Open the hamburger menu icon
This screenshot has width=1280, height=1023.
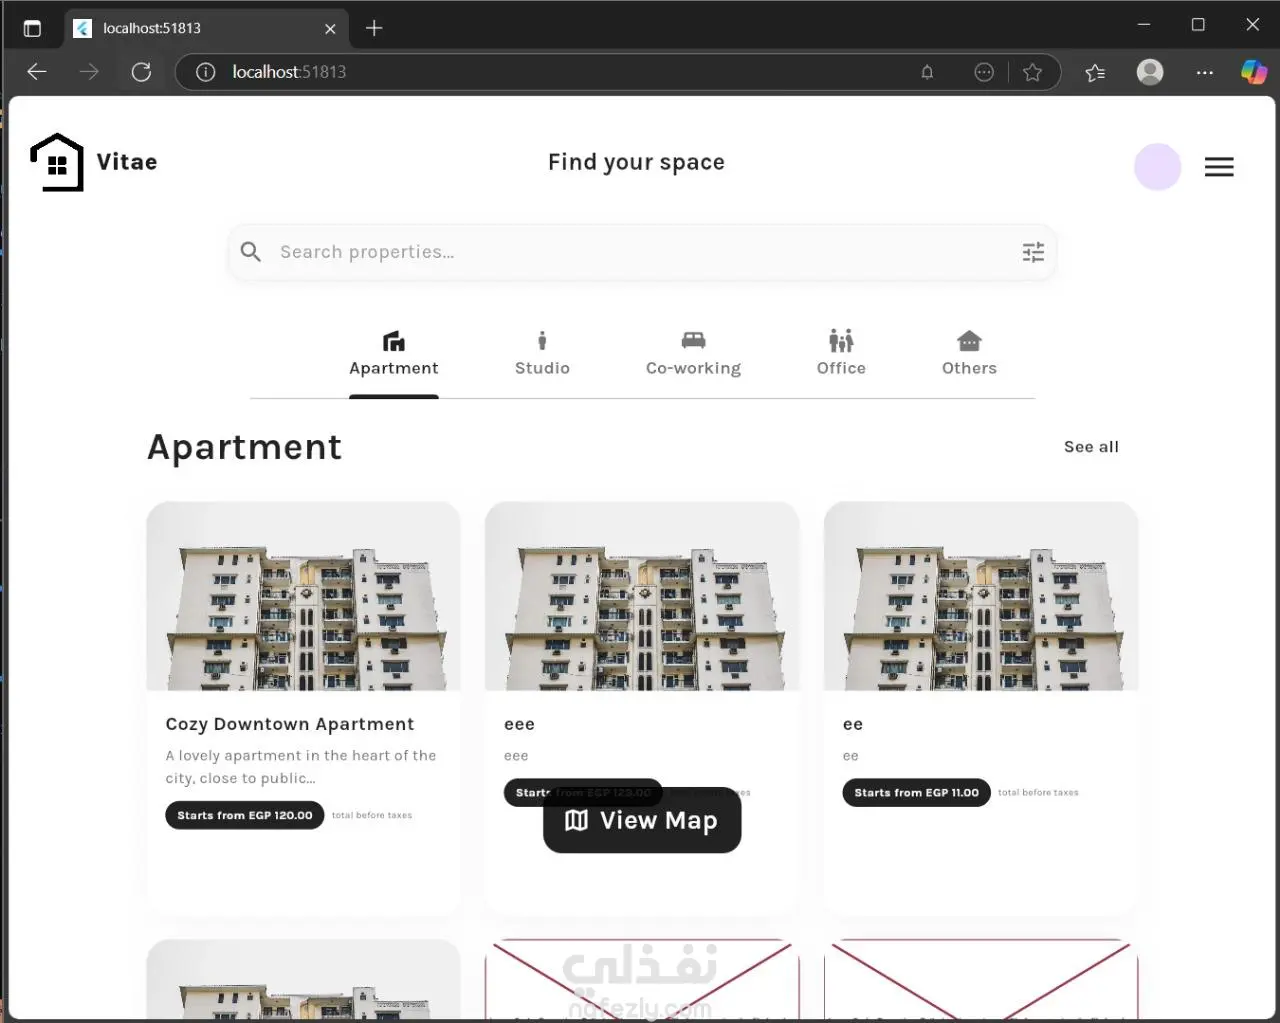[1218, 167]
